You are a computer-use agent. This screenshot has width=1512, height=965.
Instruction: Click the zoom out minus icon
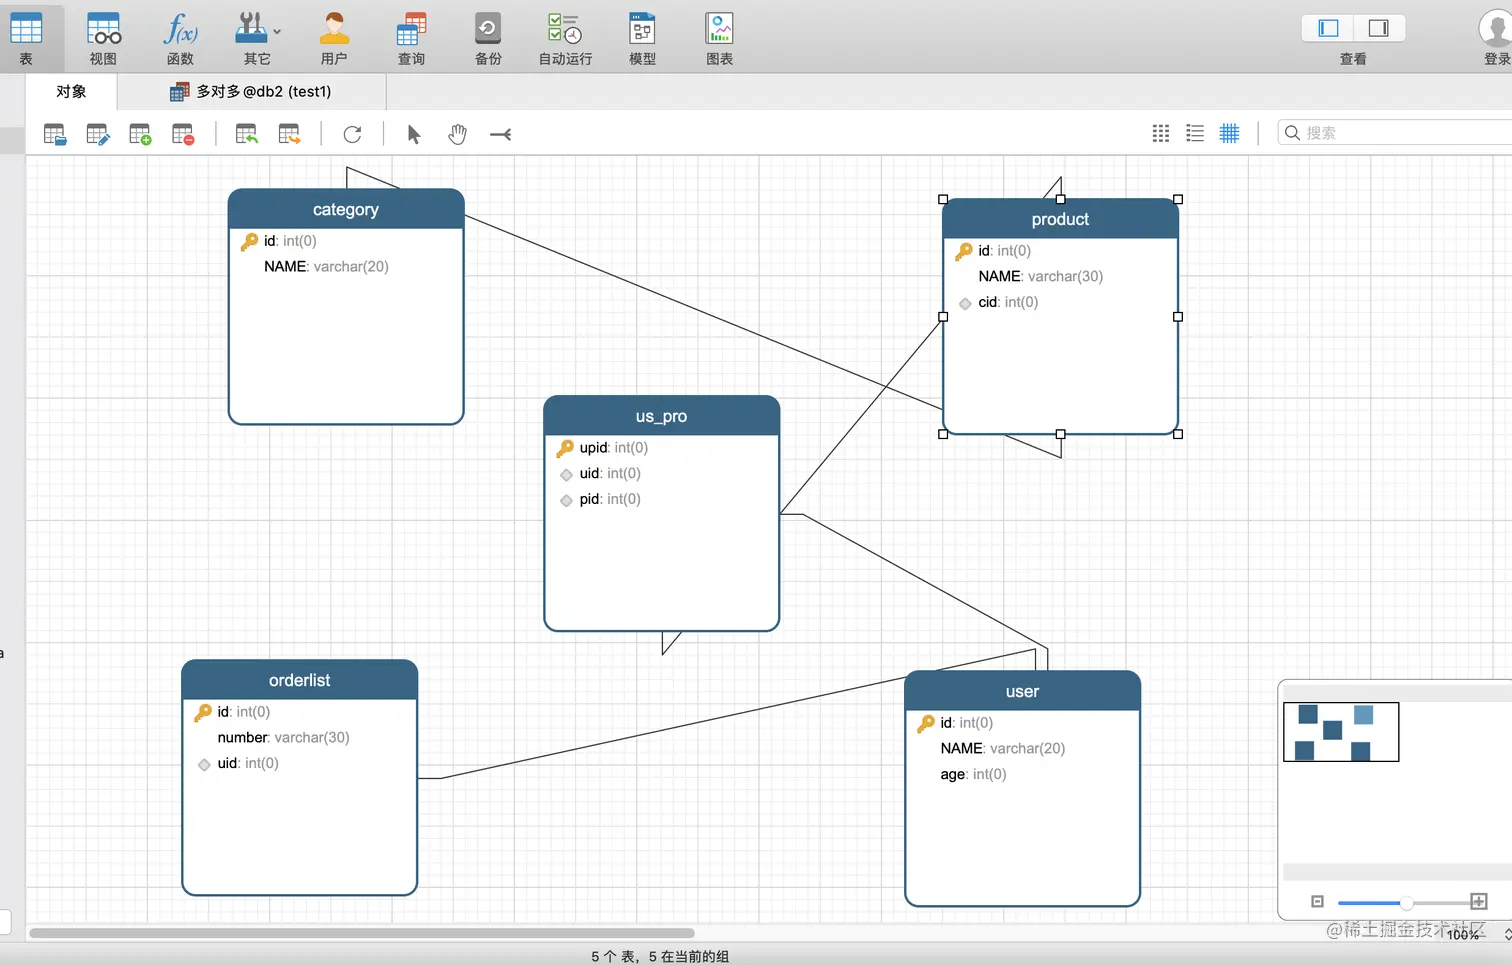pyautogui.click(x=1317, y=902)
